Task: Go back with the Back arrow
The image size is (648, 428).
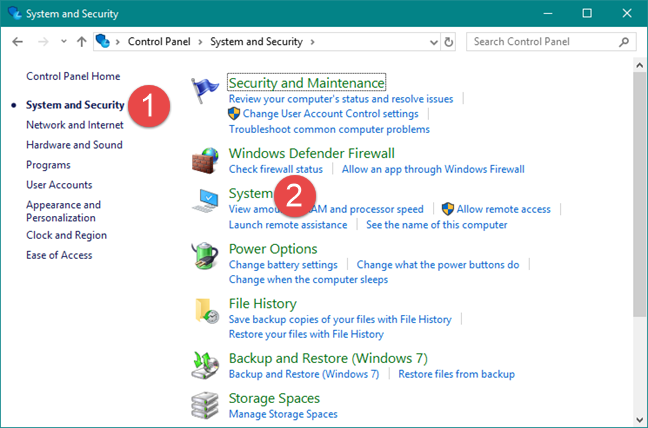Action: coord(17,42)
